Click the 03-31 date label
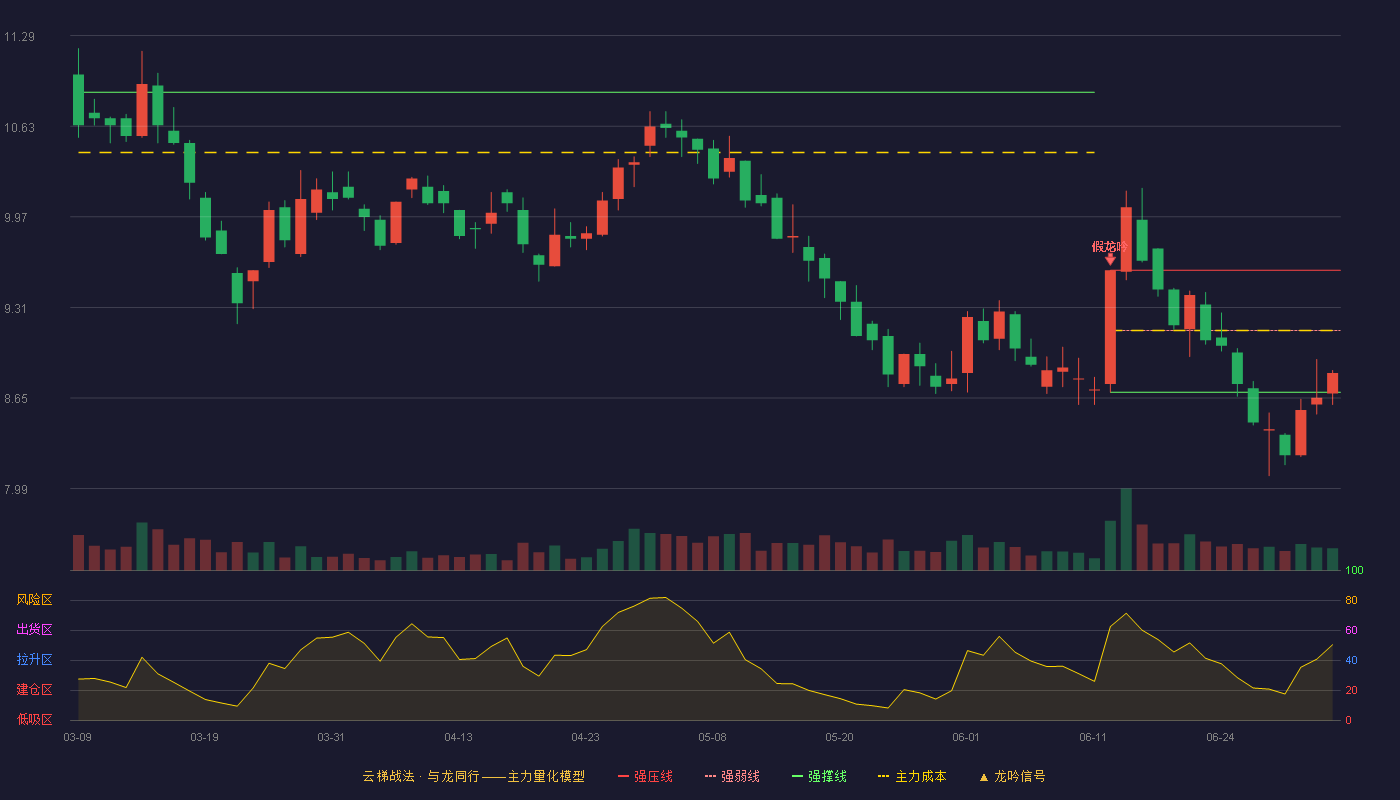Viewport: 1400px width, 800px height. (331, 737)
